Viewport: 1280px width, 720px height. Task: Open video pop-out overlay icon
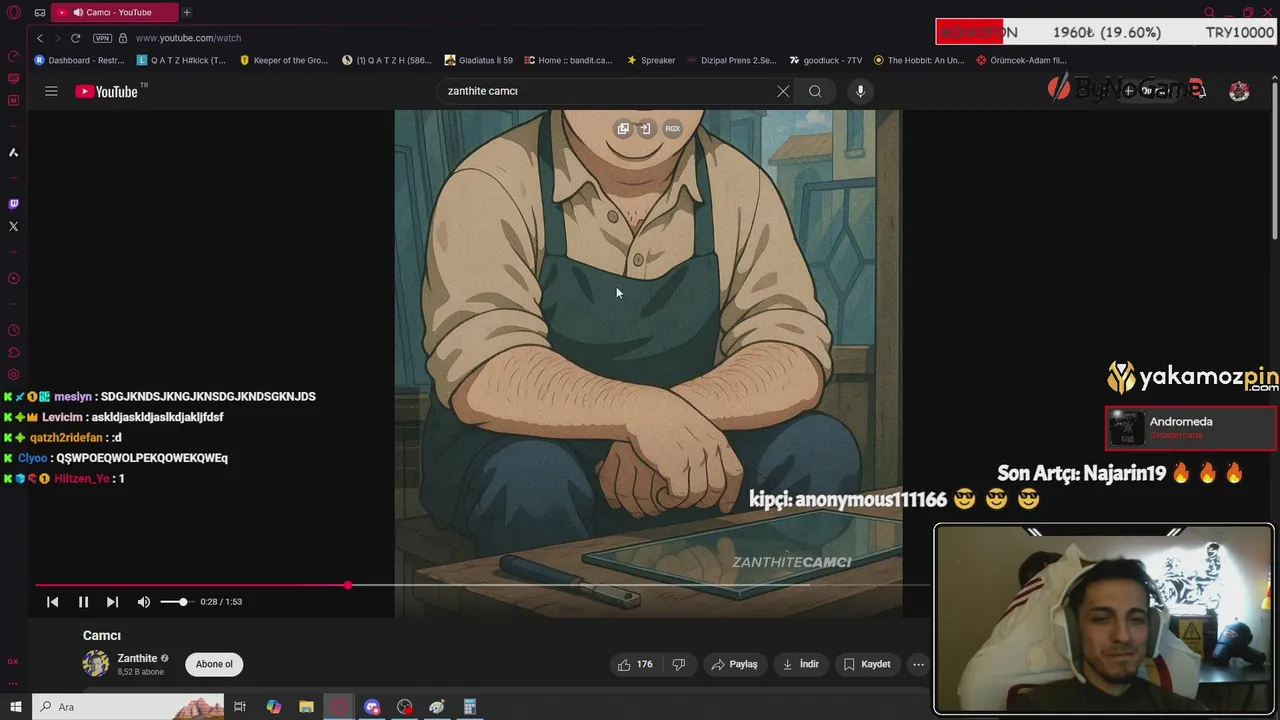click(623, 129)
